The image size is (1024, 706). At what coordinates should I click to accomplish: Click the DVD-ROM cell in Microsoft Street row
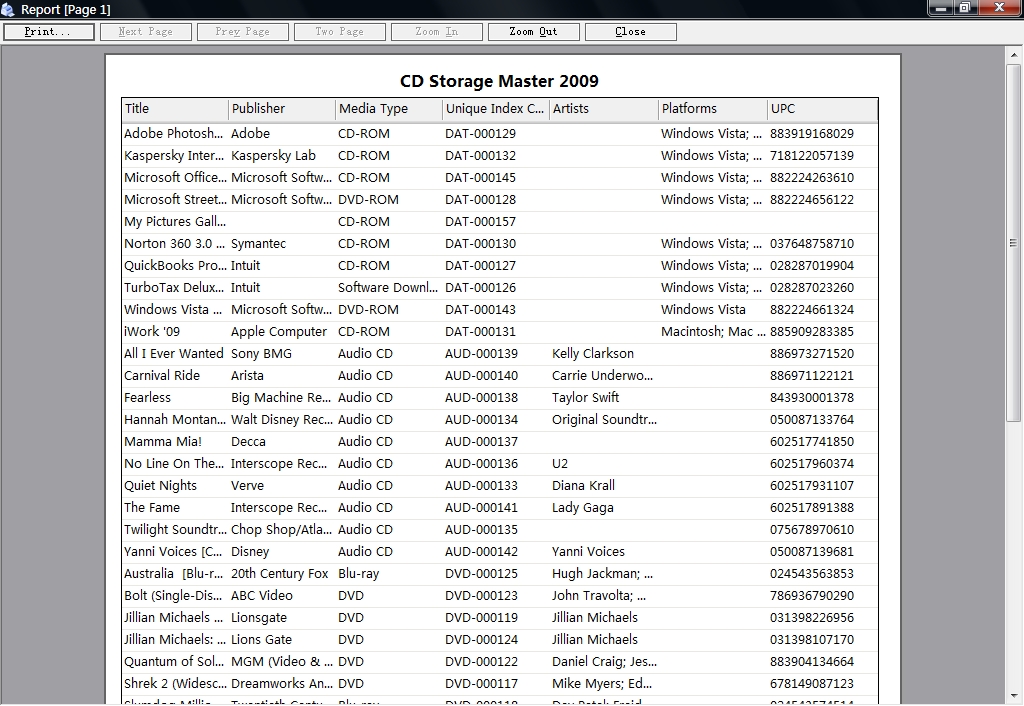tap(368, 200)
